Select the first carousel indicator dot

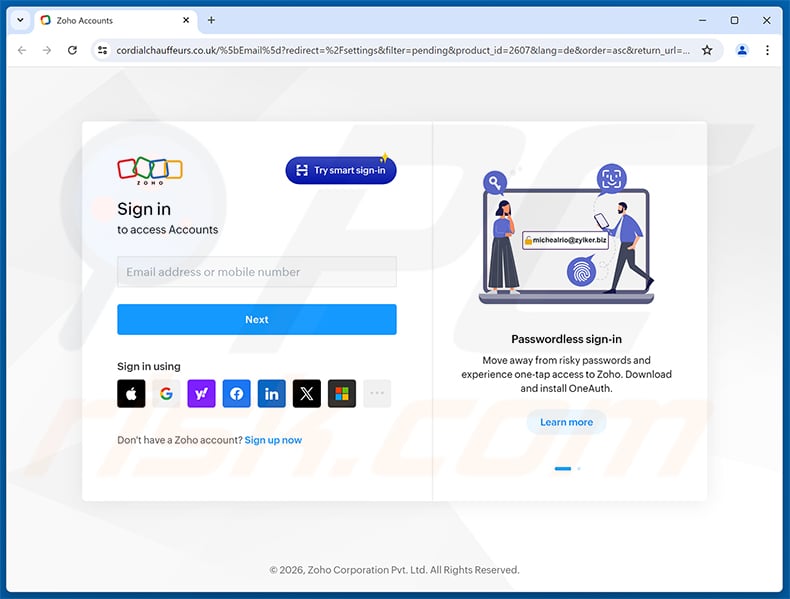pos(563,469)
